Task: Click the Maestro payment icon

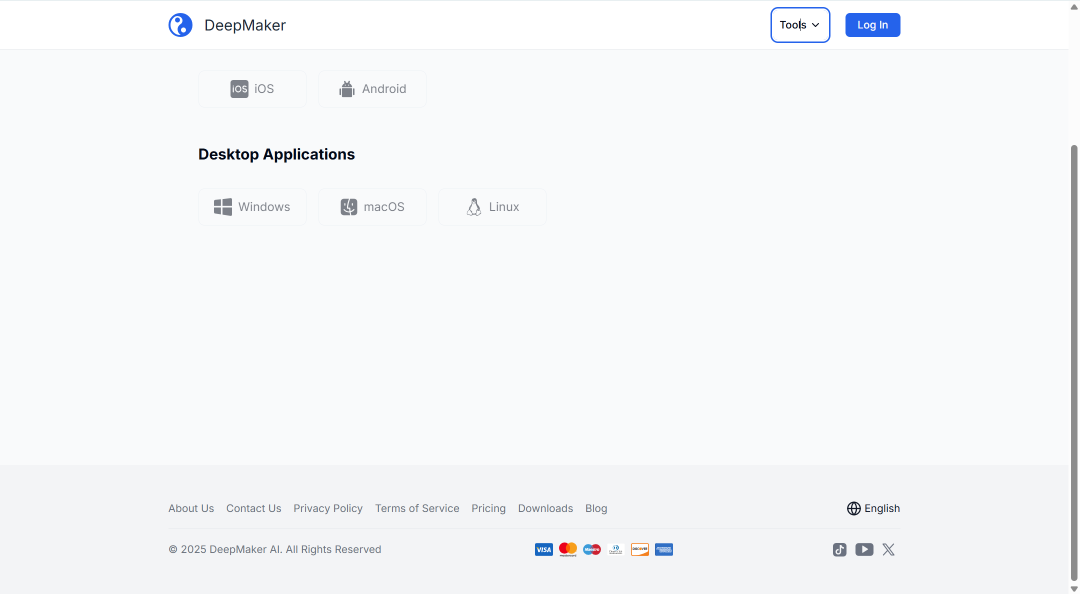Action: pos(592,549)
